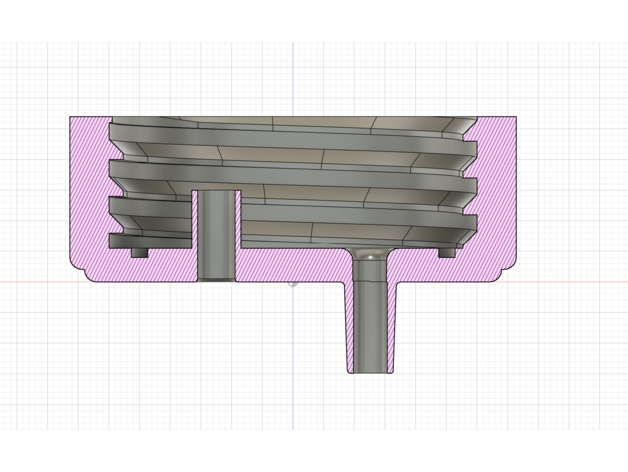Select the gray vertical post in the cap

[216, 235]
